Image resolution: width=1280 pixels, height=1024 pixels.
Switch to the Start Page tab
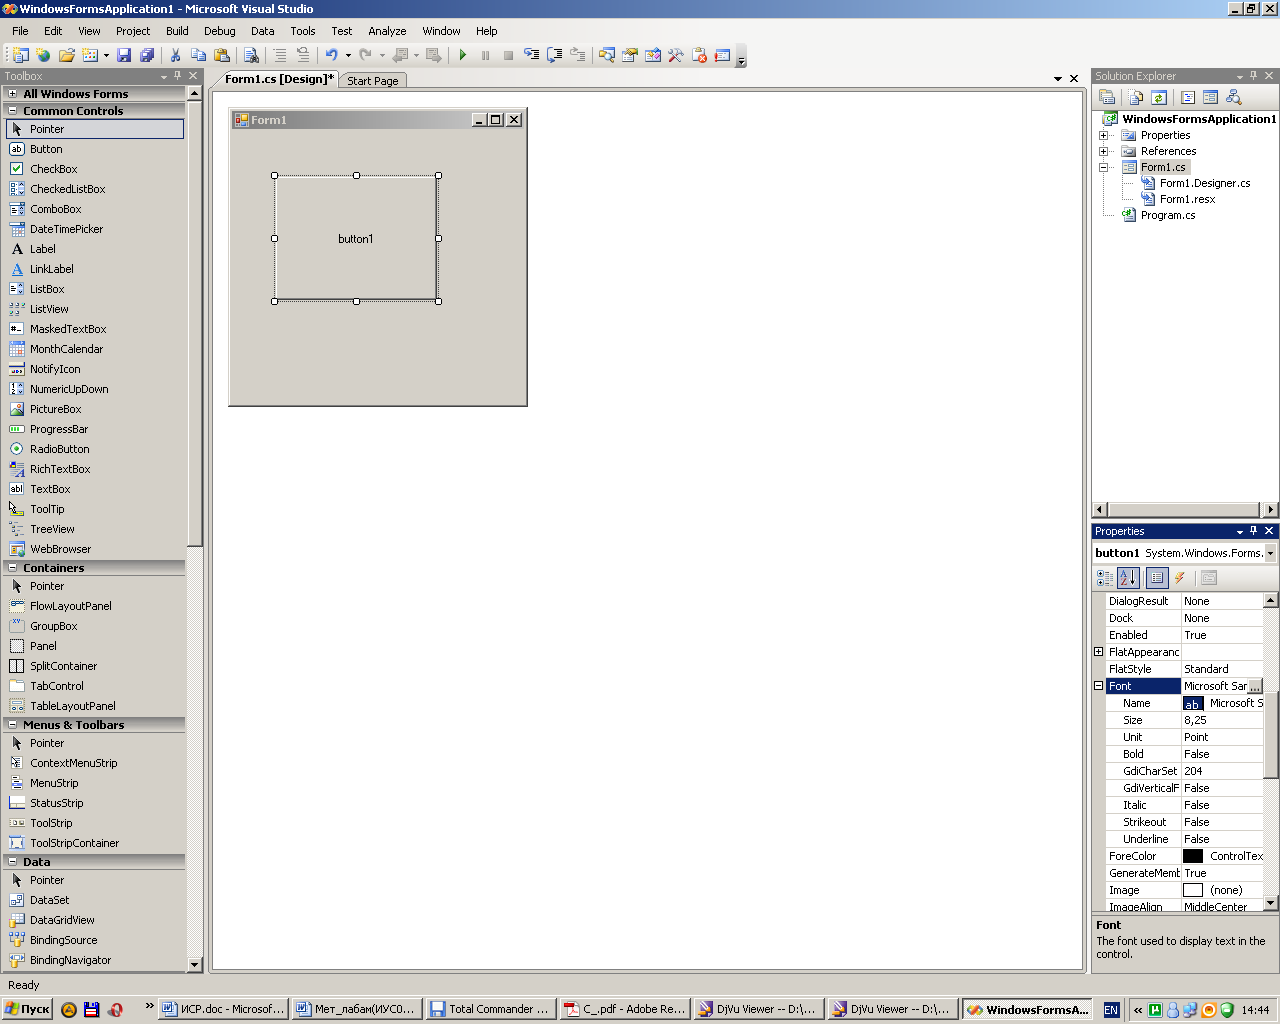point(373,81)
